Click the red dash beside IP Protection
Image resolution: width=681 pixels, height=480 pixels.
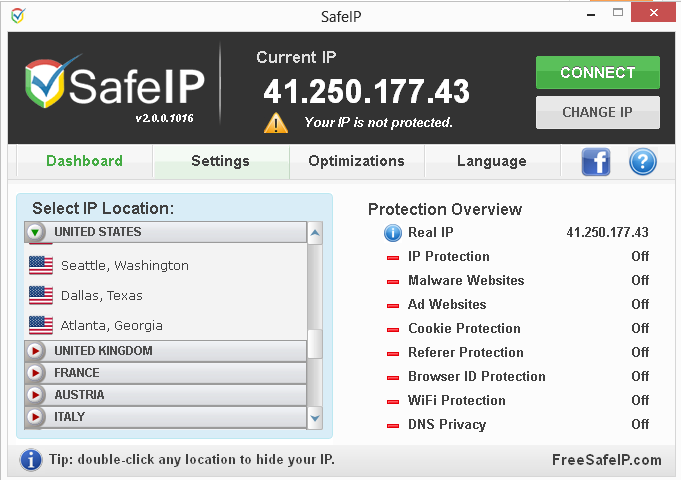[x=393, y=258]
